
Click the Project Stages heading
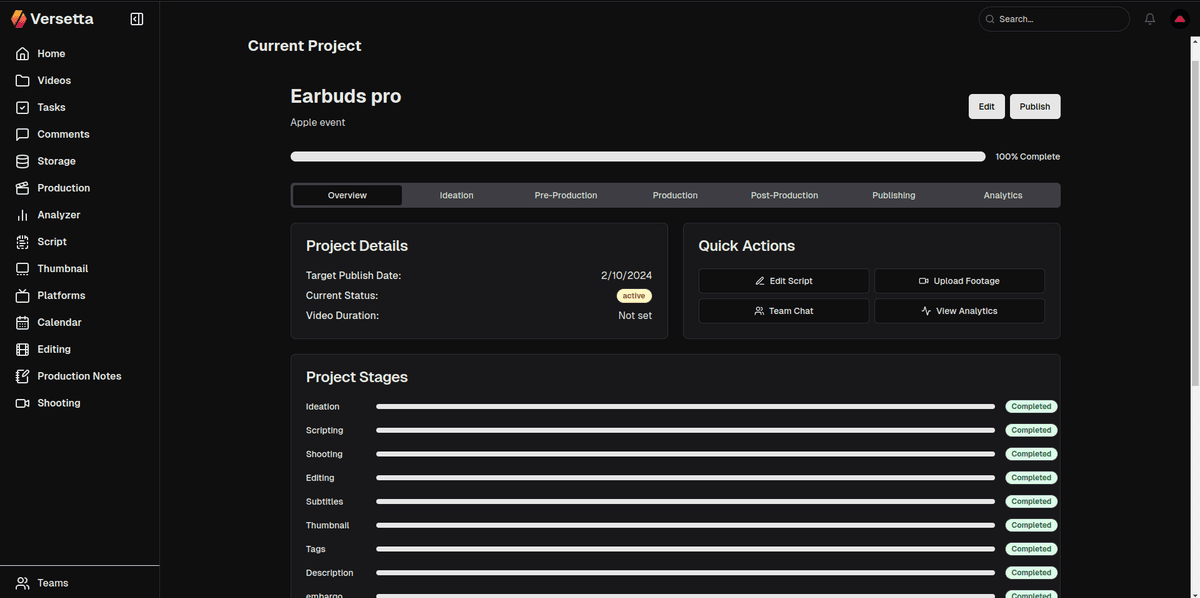[357, 377]
